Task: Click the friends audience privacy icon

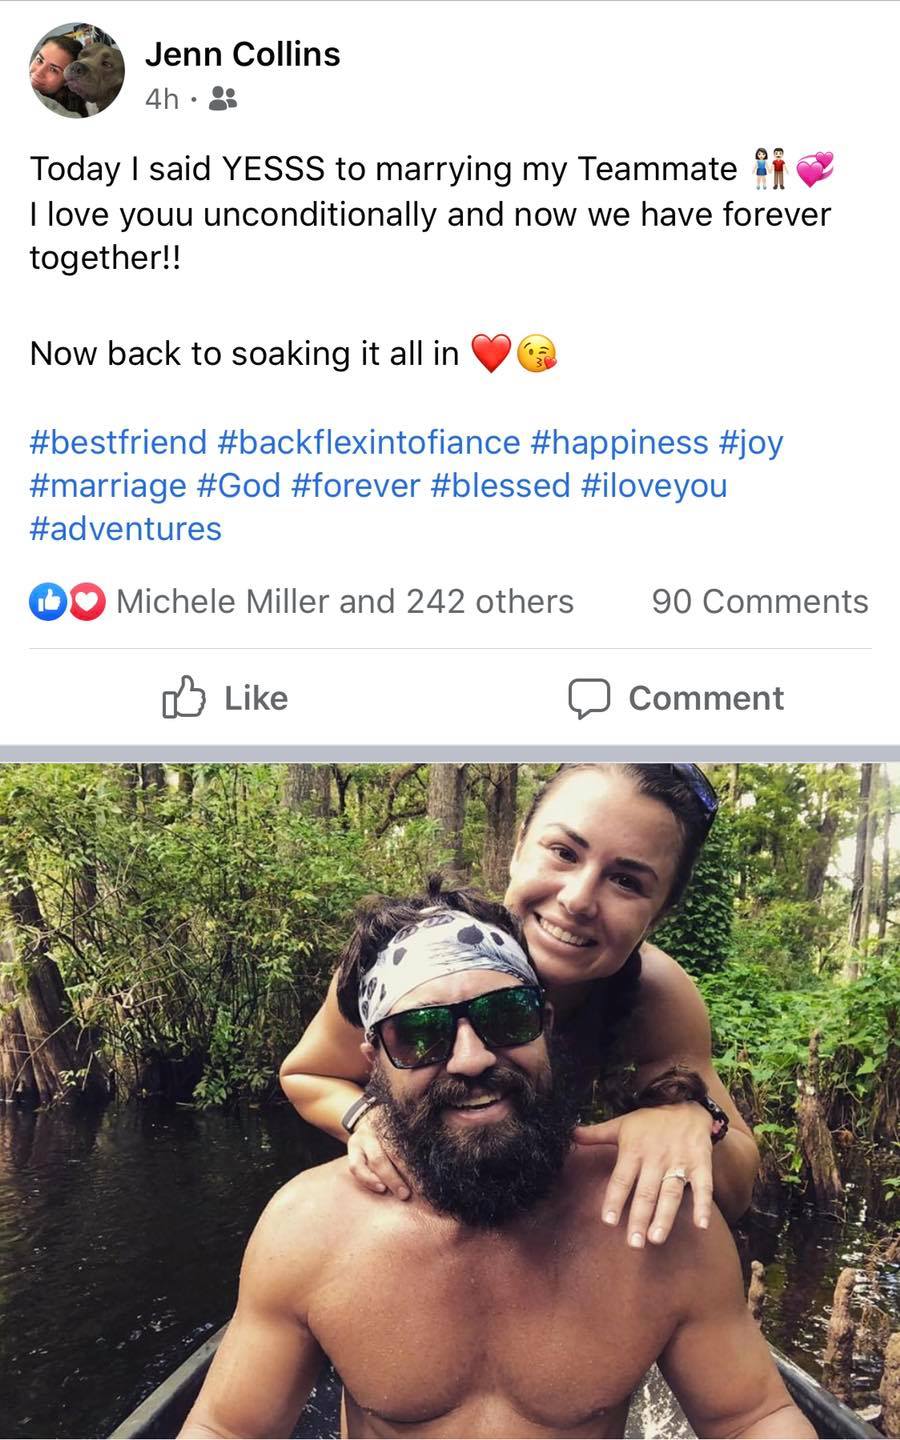Action: pos(225,98)
